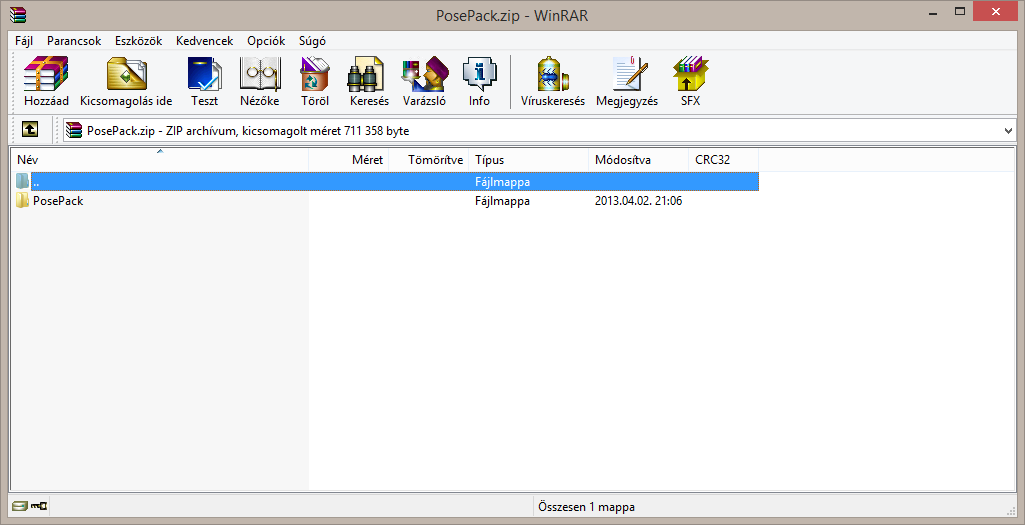Screen dimensions: 1025x525
Task: Open the Súgó help menu
Action: [x=312, y=41]
